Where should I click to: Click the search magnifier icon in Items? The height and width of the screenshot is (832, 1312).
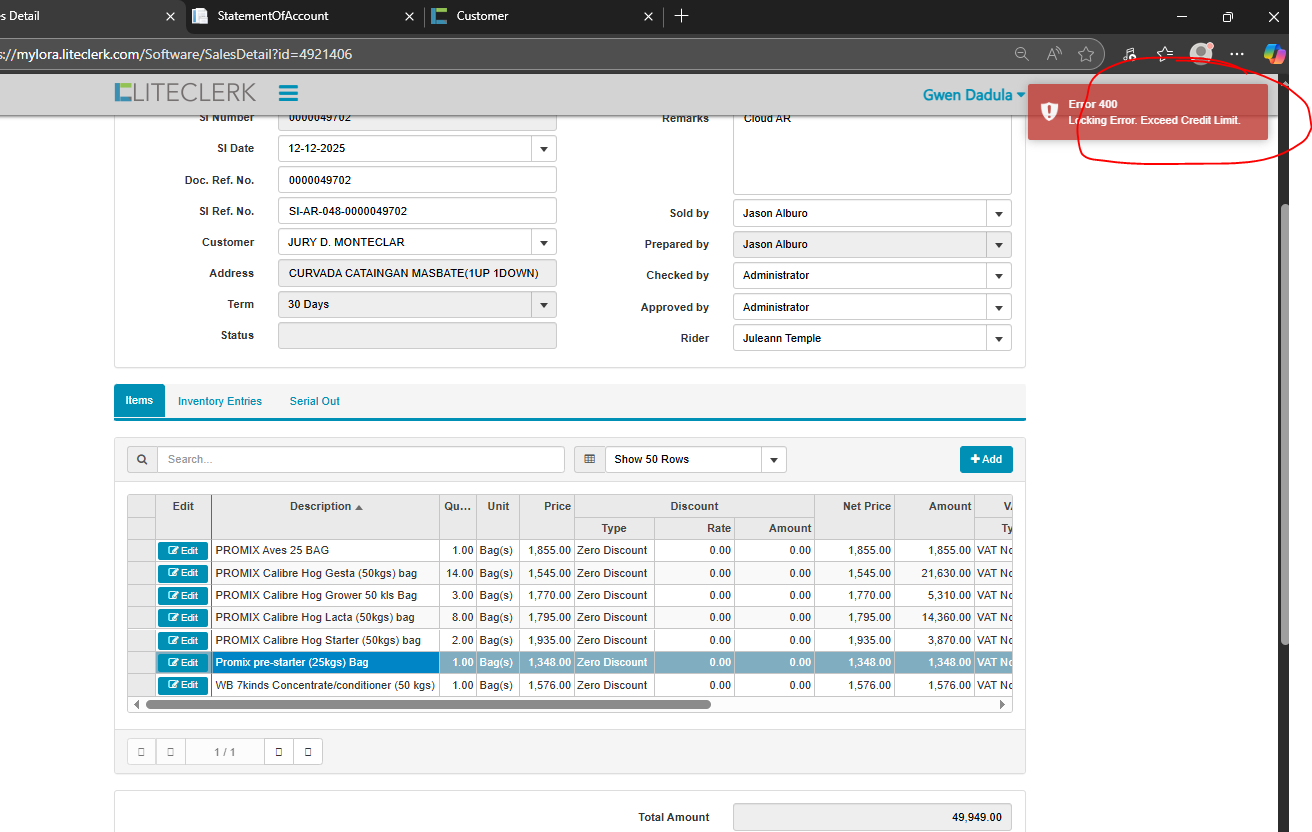coord(142,459)
